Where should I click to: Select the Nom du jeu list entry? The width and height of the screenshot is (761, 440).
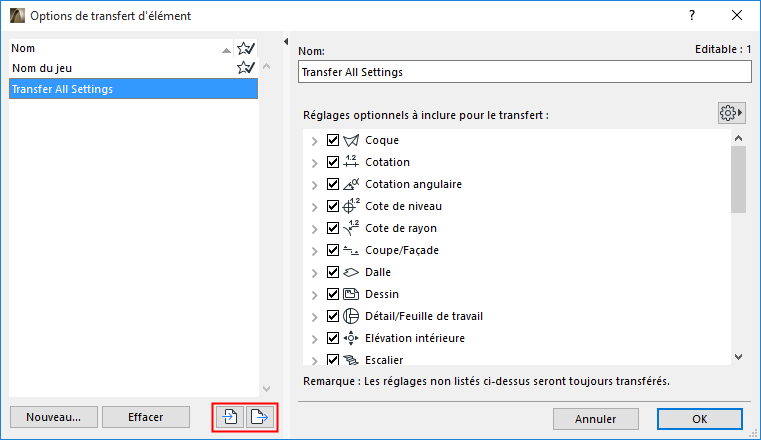point(120,68)
